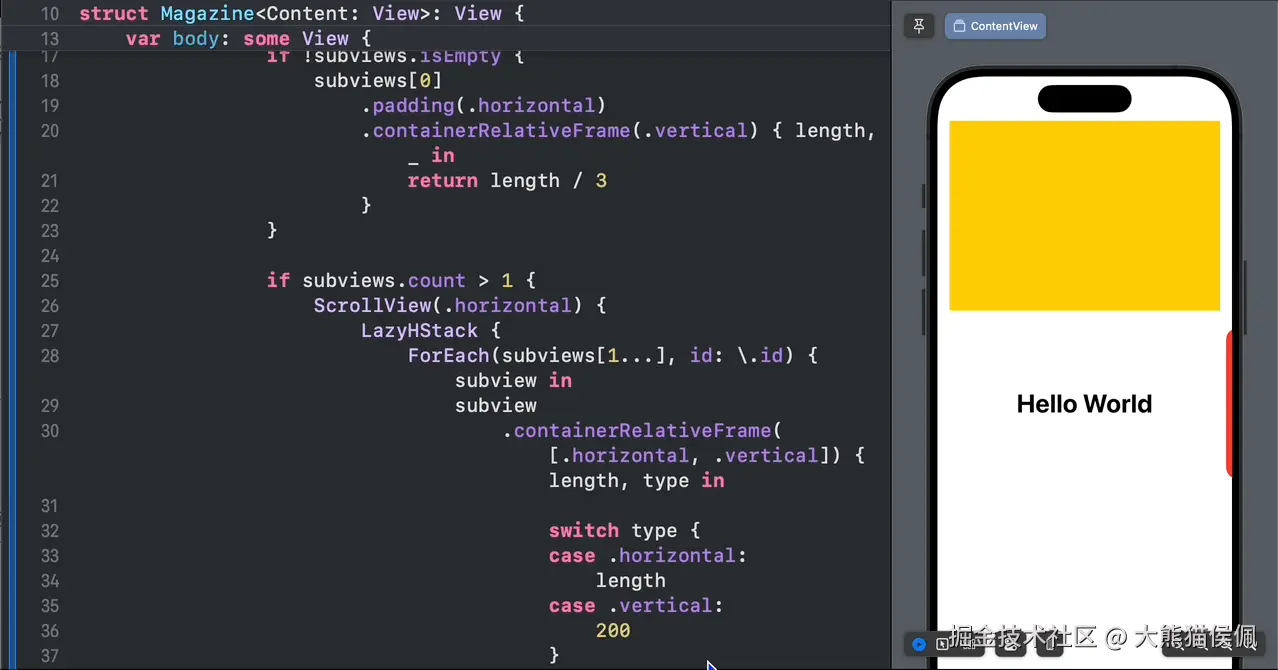The width and height of the screenshot is (1278, 670).
Task: Click the value 200 on line 36
Action: pos(613,631)
